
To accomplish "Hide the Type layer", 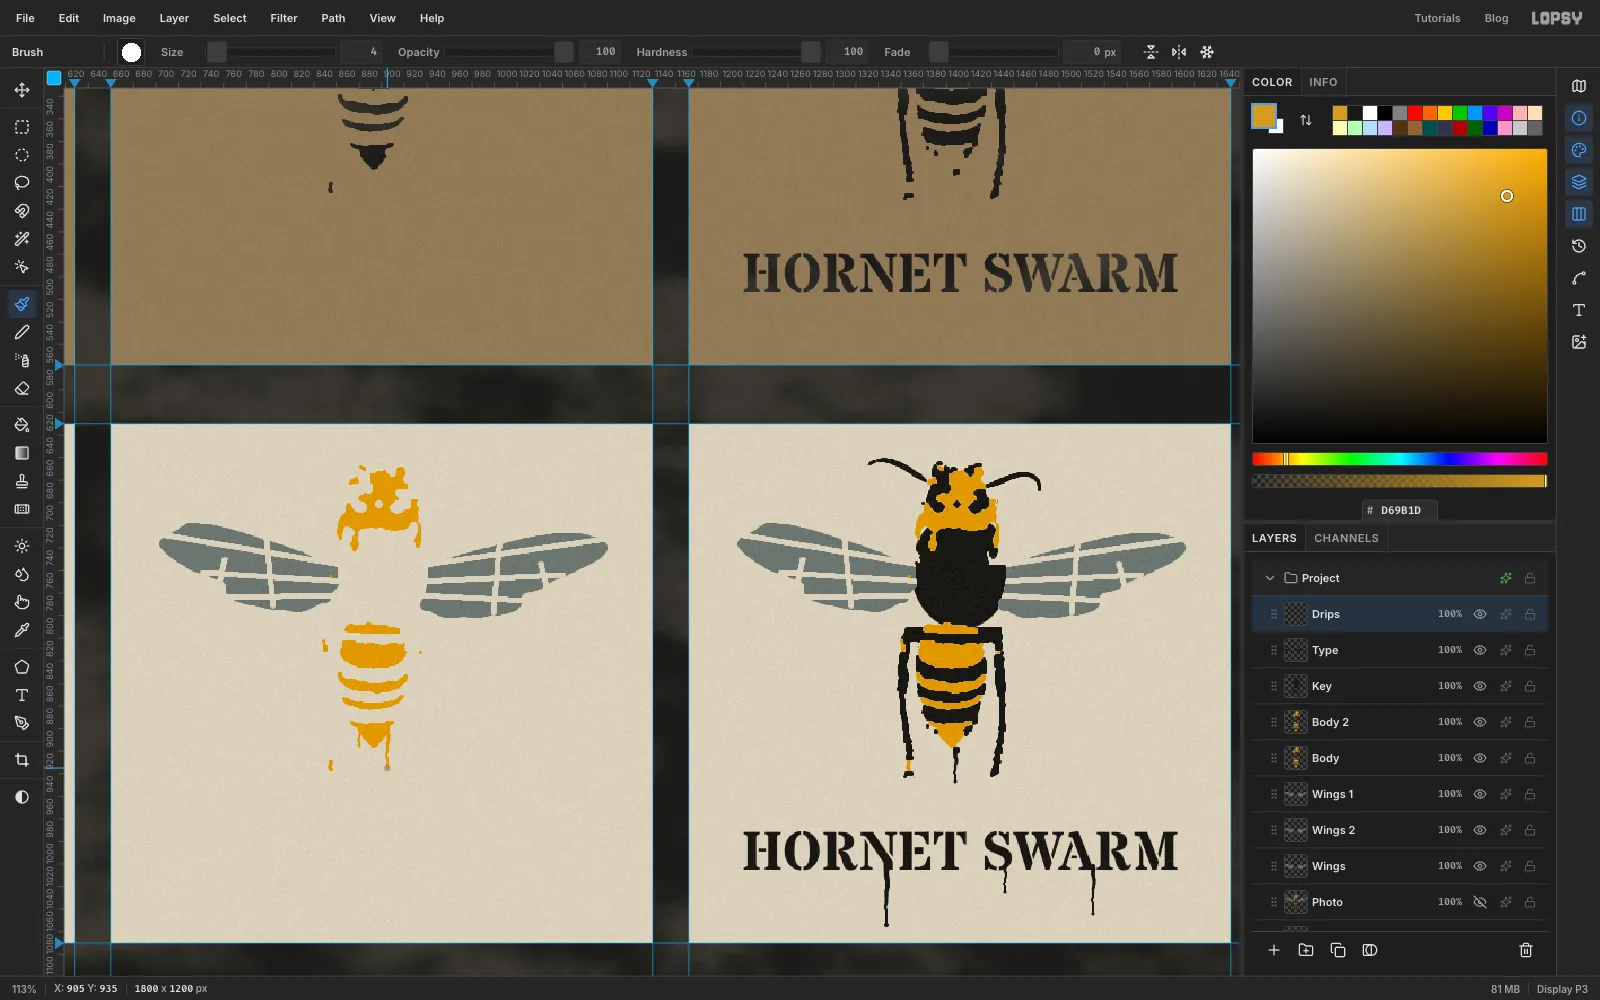I will tap(1480, 650).
